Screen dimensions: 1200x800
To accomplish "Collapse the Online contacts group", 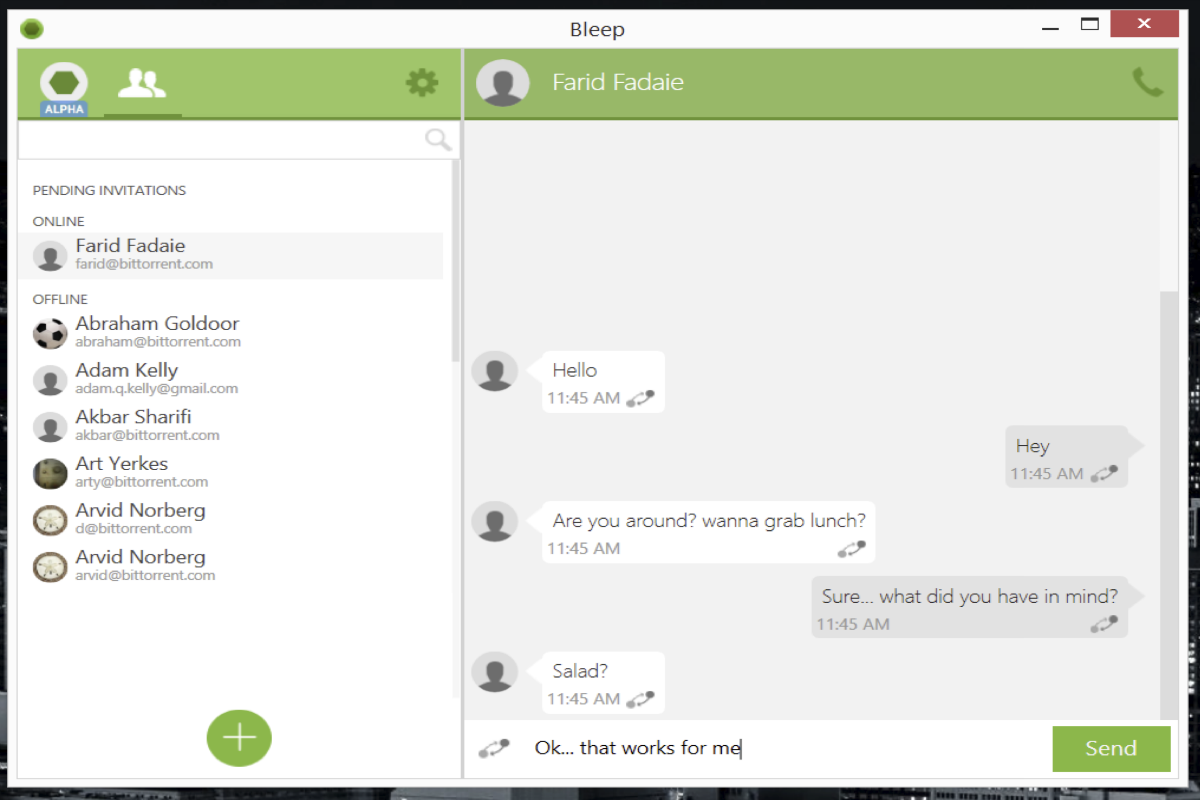I will 58,221.
